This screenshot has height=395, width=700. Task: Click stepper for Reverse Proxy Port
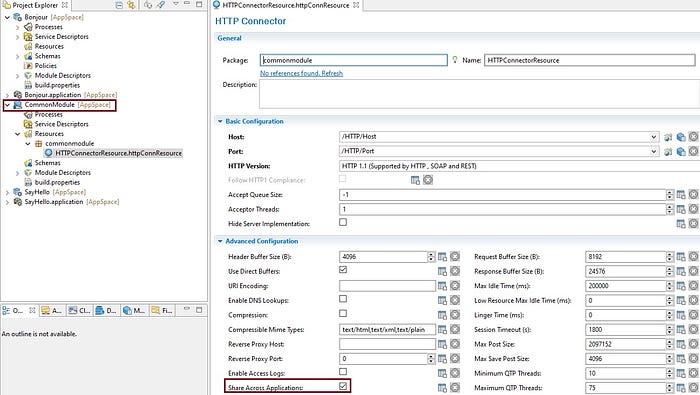pos(431,358)
